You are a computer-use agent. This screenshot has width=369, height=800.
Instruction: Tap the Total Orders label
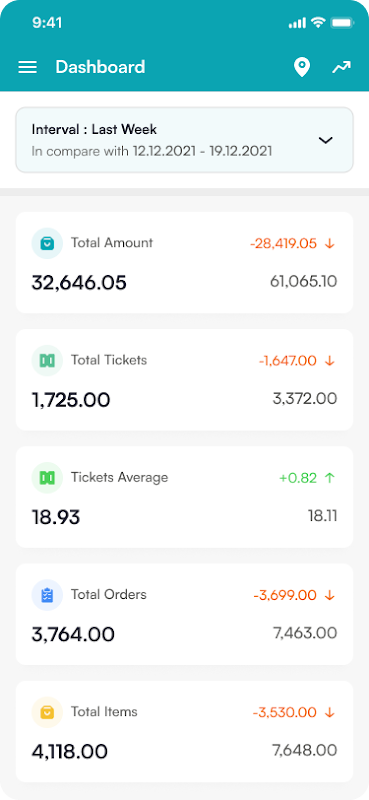click(x=109, y=594)
